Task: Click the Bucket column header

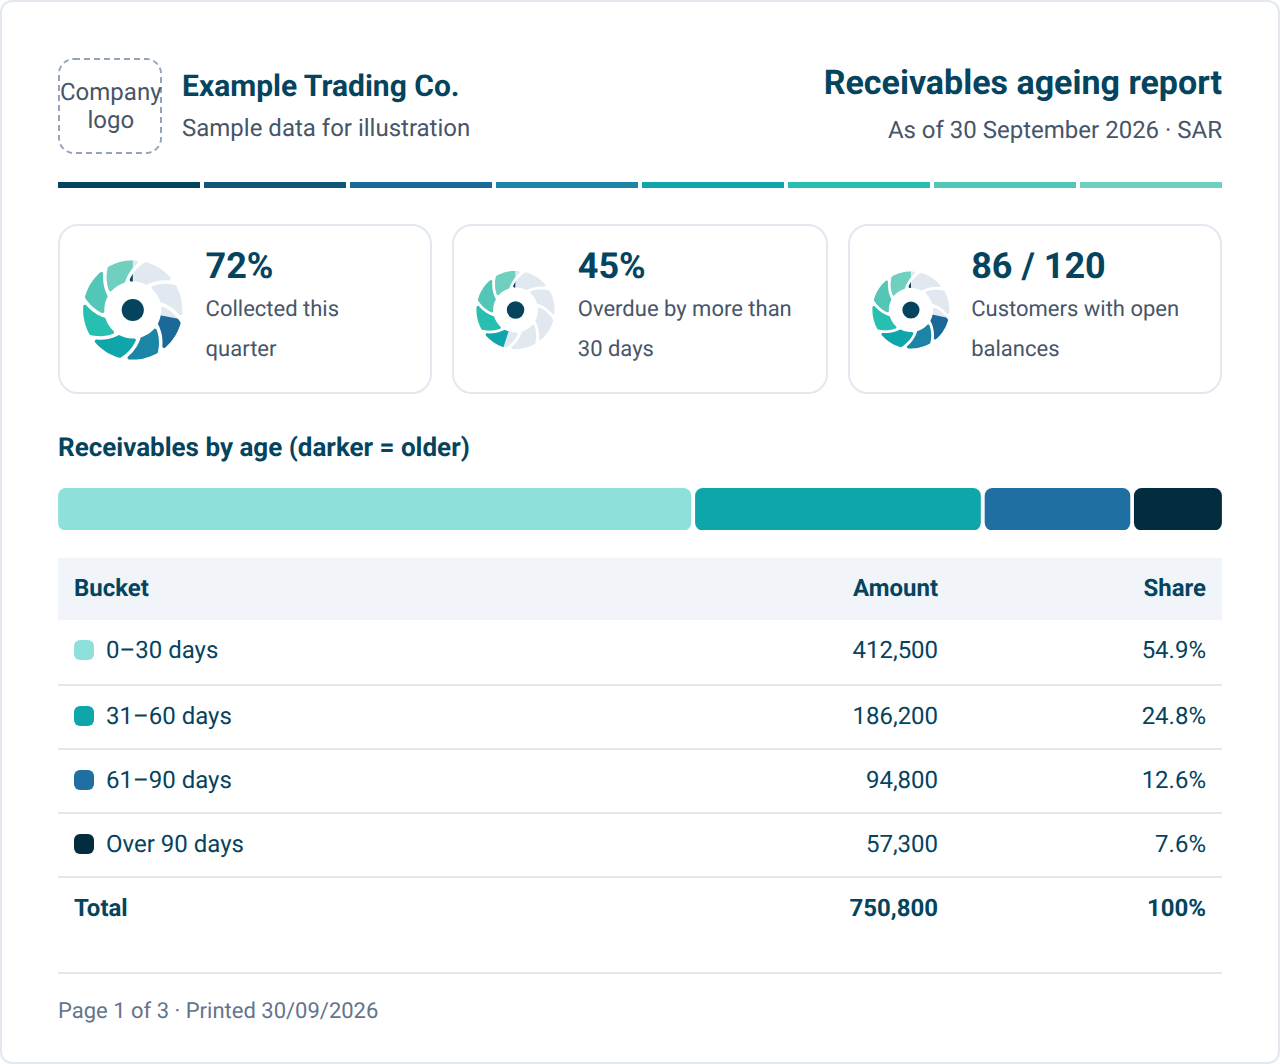Action: pyautogui.click(x=111, y=588)
